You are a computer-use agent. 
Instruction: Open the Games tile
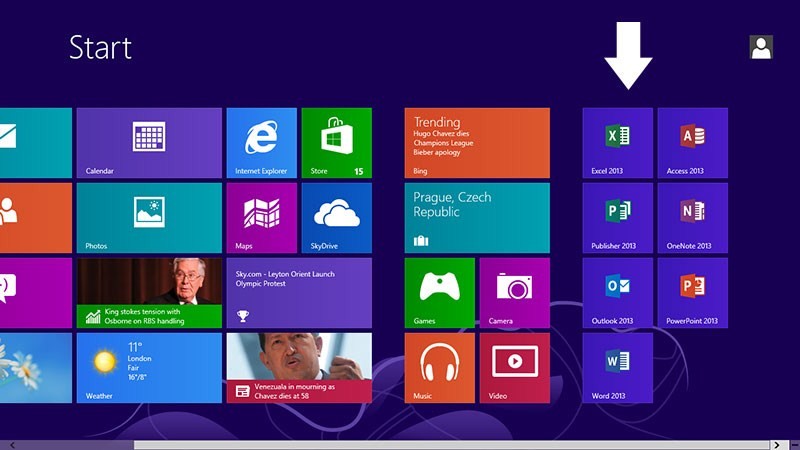[439, 293]
